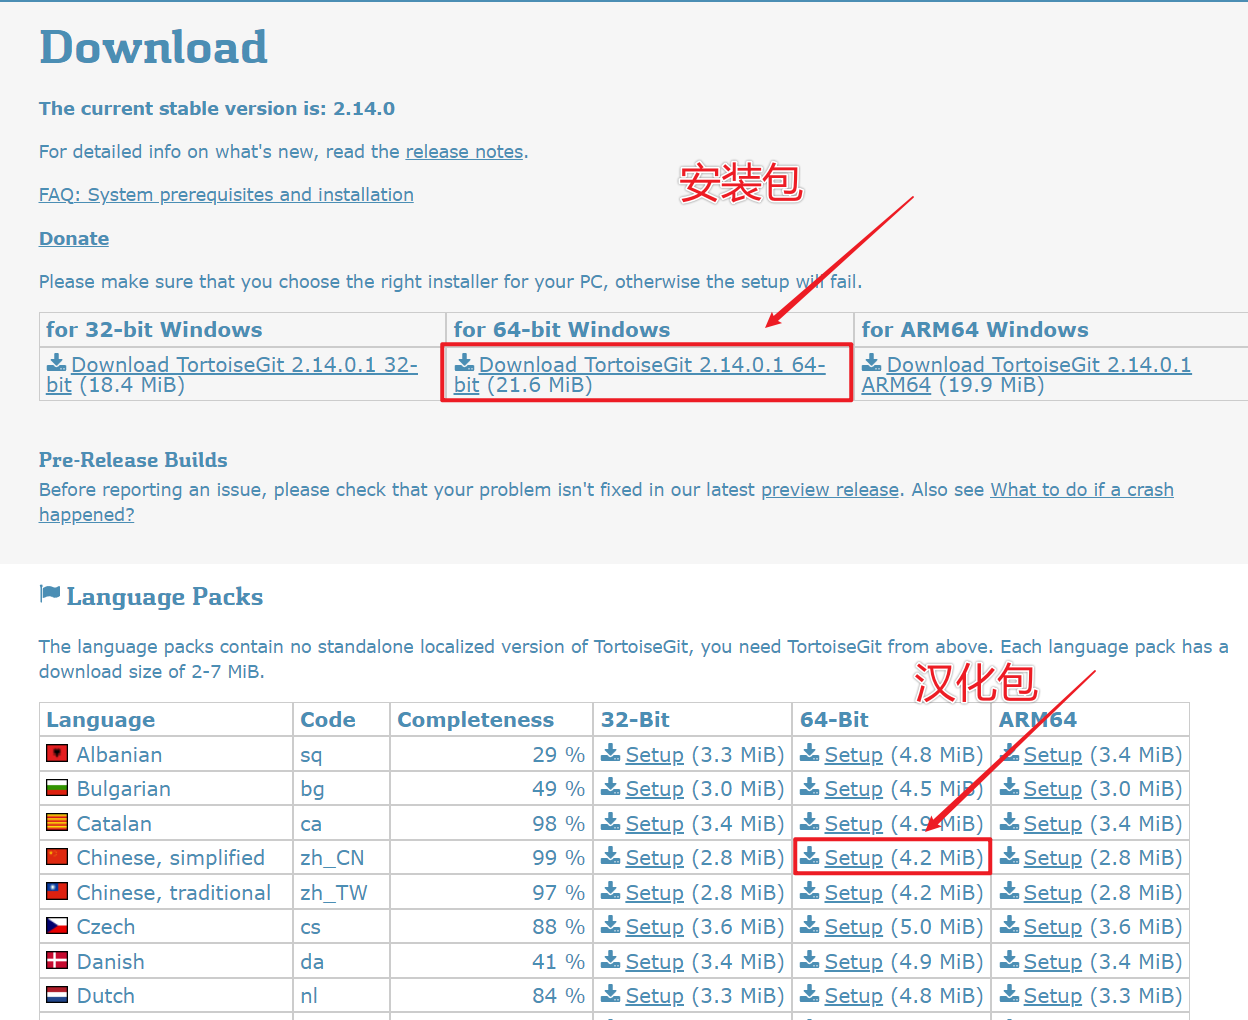Click Setup link for Chinese traditional ARM64
1248x1020 pixels.
coord(1052,893)
